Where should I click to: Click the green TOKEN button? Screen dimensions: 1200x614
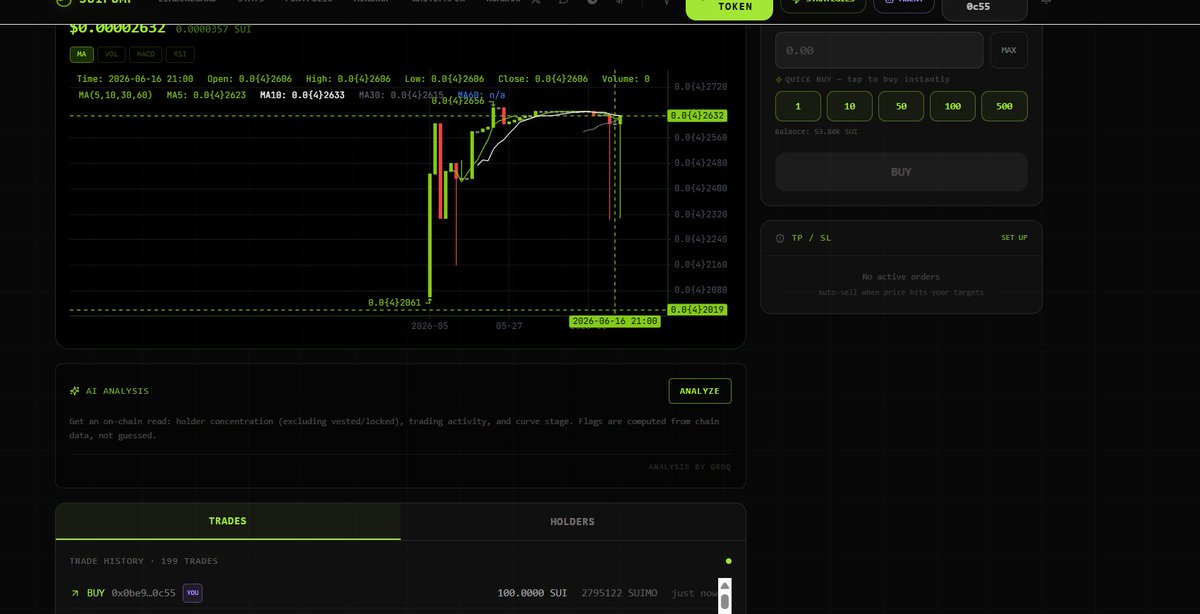(729, 6)
